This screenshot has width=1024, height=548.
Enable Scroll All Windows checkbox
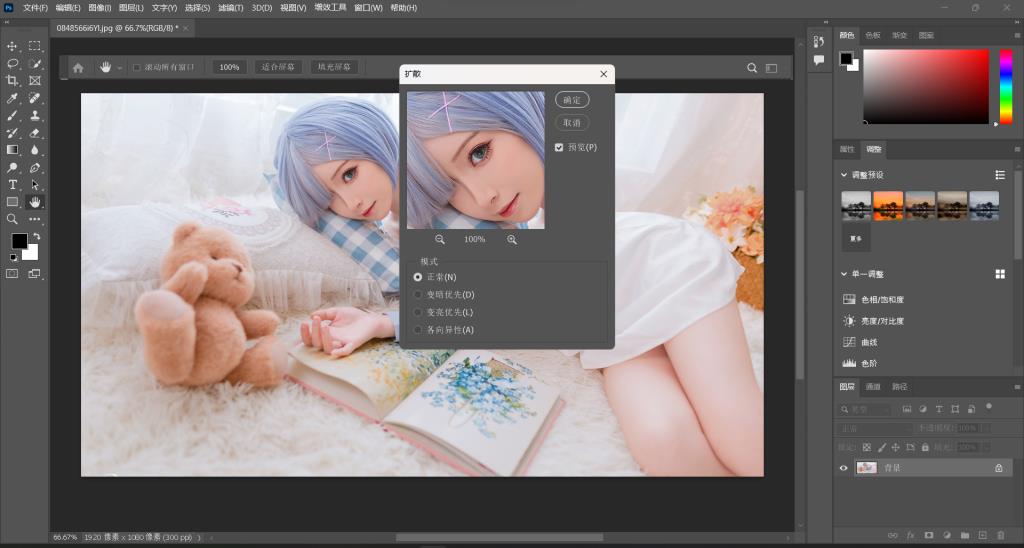[136, 67]
